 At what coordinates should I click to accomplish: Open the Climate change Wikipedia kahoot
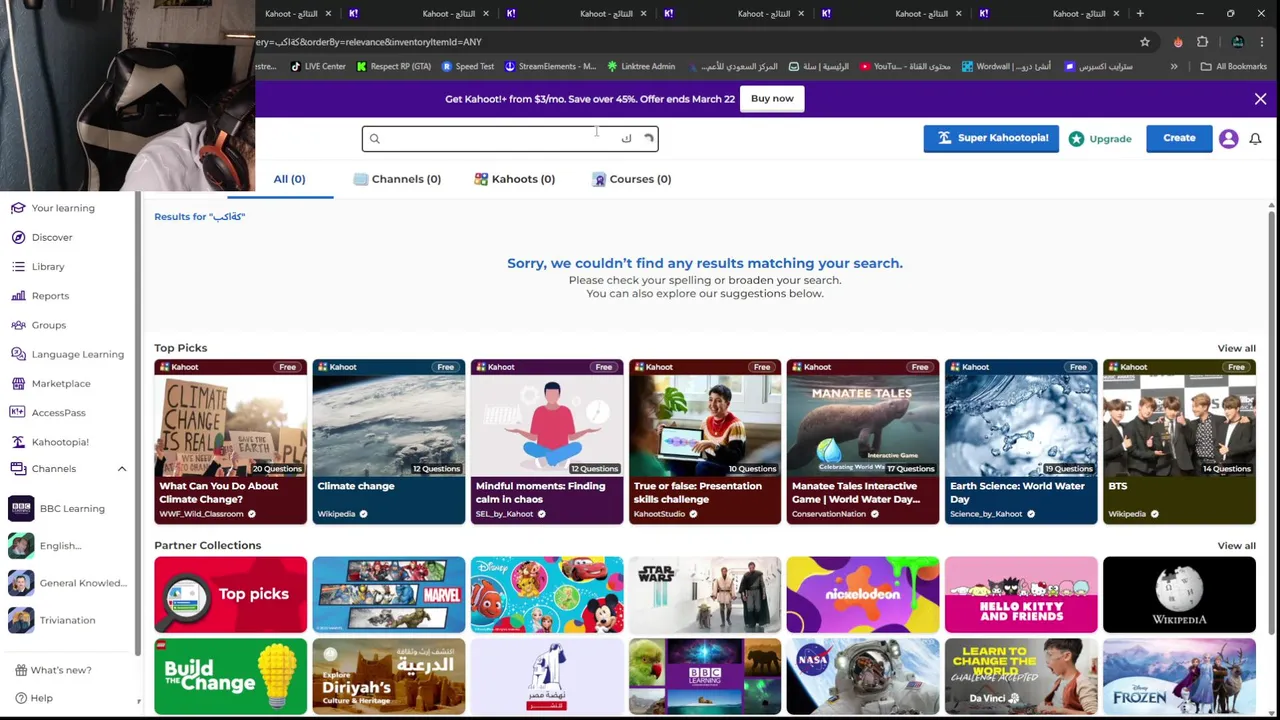(x=388, y=441)
